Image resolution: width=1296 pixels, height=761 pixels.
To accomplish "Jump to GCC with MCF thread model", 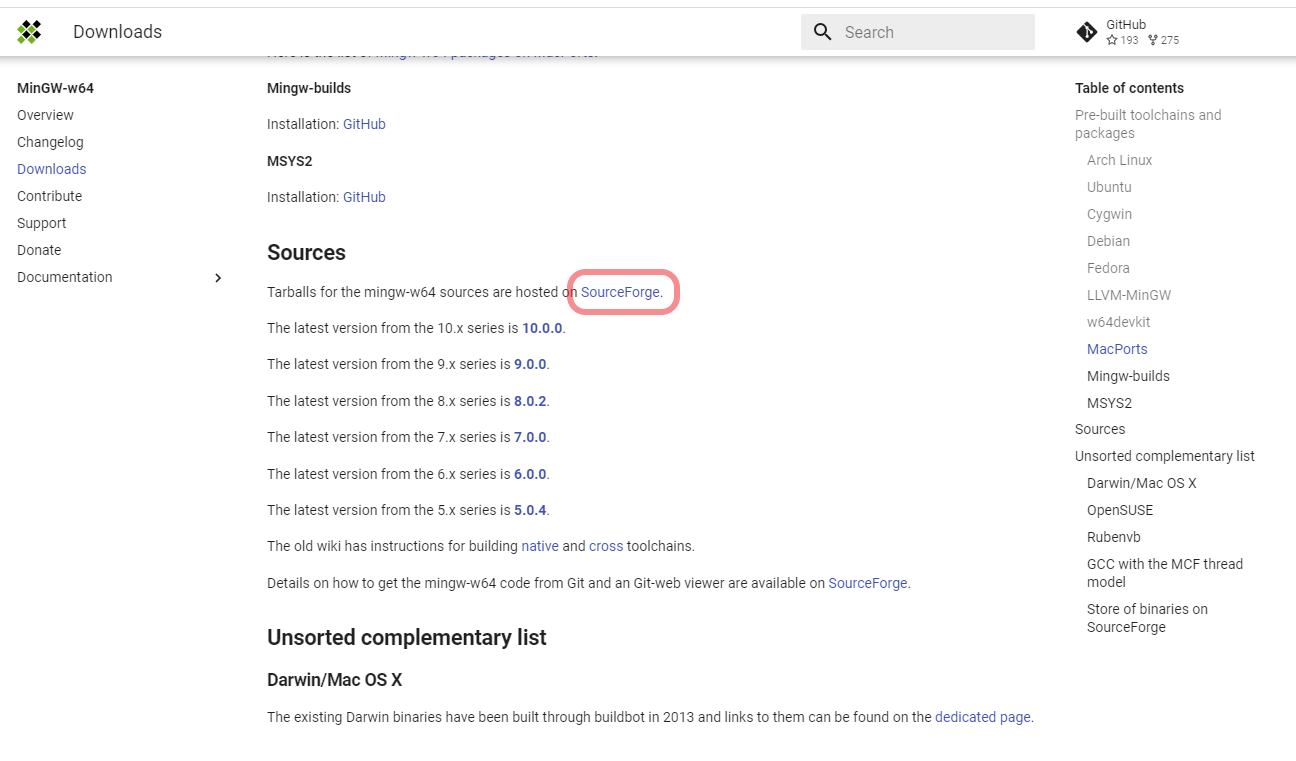I will click(x=1165, y=573).
